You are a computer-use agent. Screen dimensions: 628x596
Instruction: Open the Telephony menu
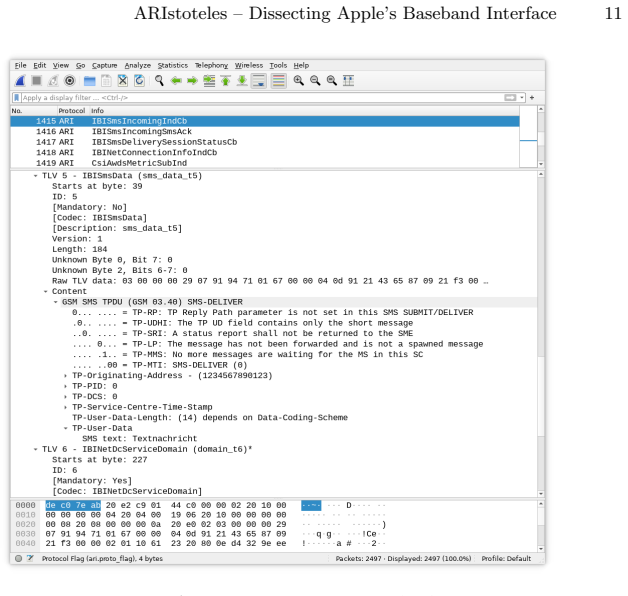click(x=211, y=65)
